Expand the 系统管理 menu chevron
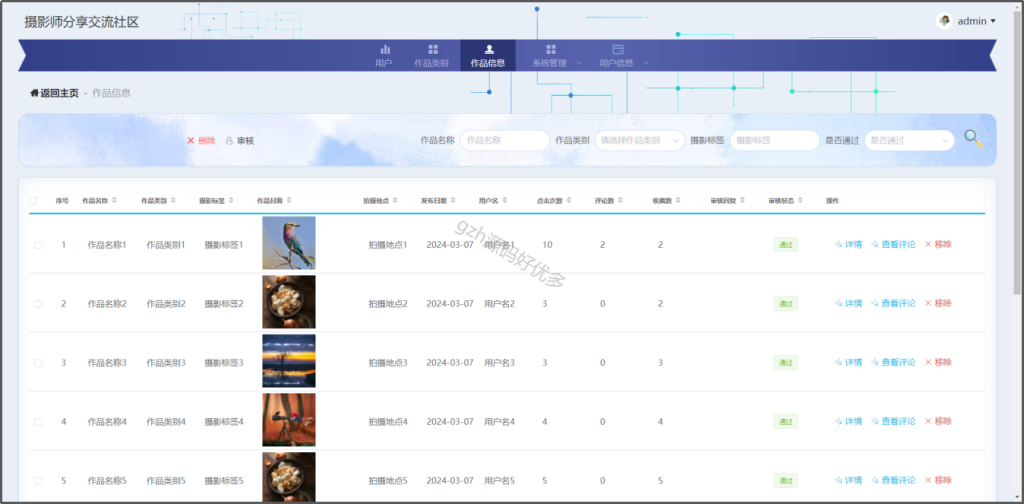The image size is (1024, 504). [579, 63]
